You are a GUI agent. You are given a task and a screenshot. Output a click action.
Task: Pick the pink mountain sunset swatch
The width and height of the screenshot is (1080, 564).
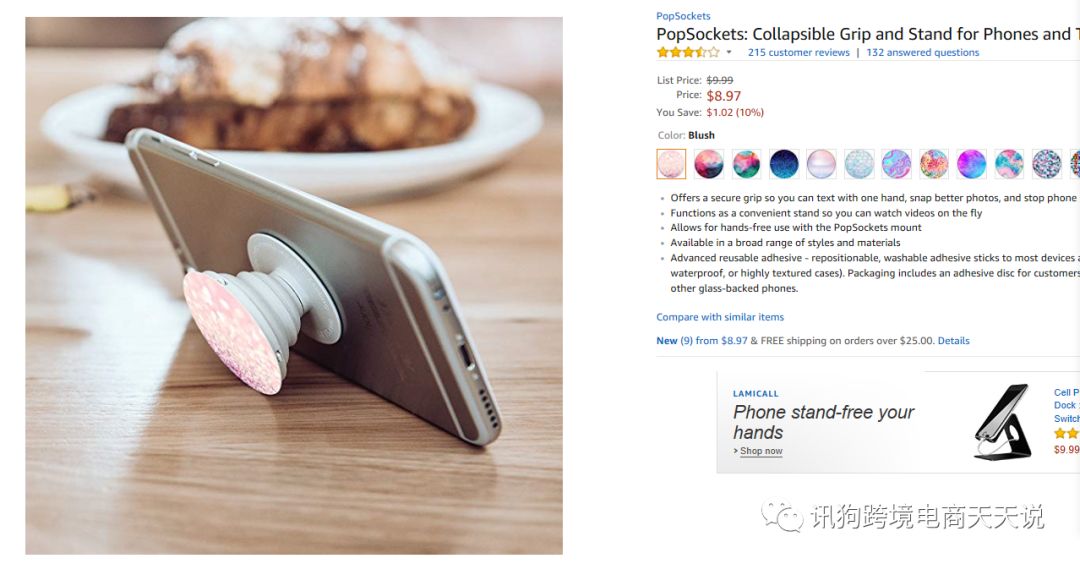709,164
